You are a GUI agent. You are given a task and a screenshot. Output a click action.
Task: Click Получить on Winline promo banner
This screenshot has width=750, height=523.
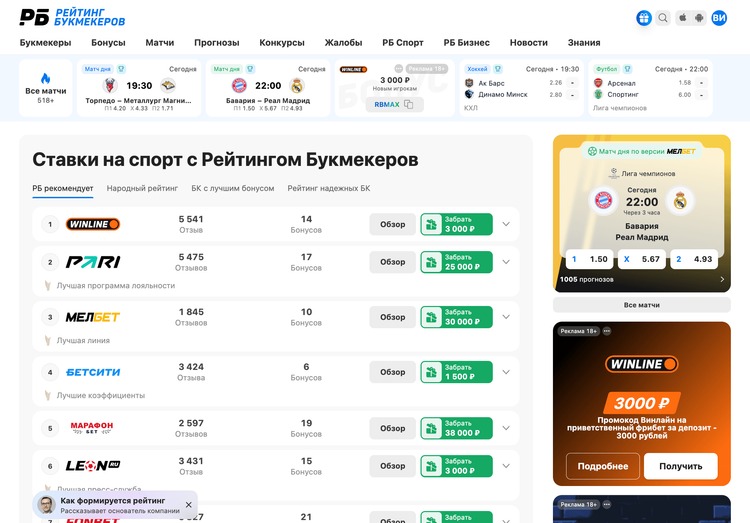point(680,466)
